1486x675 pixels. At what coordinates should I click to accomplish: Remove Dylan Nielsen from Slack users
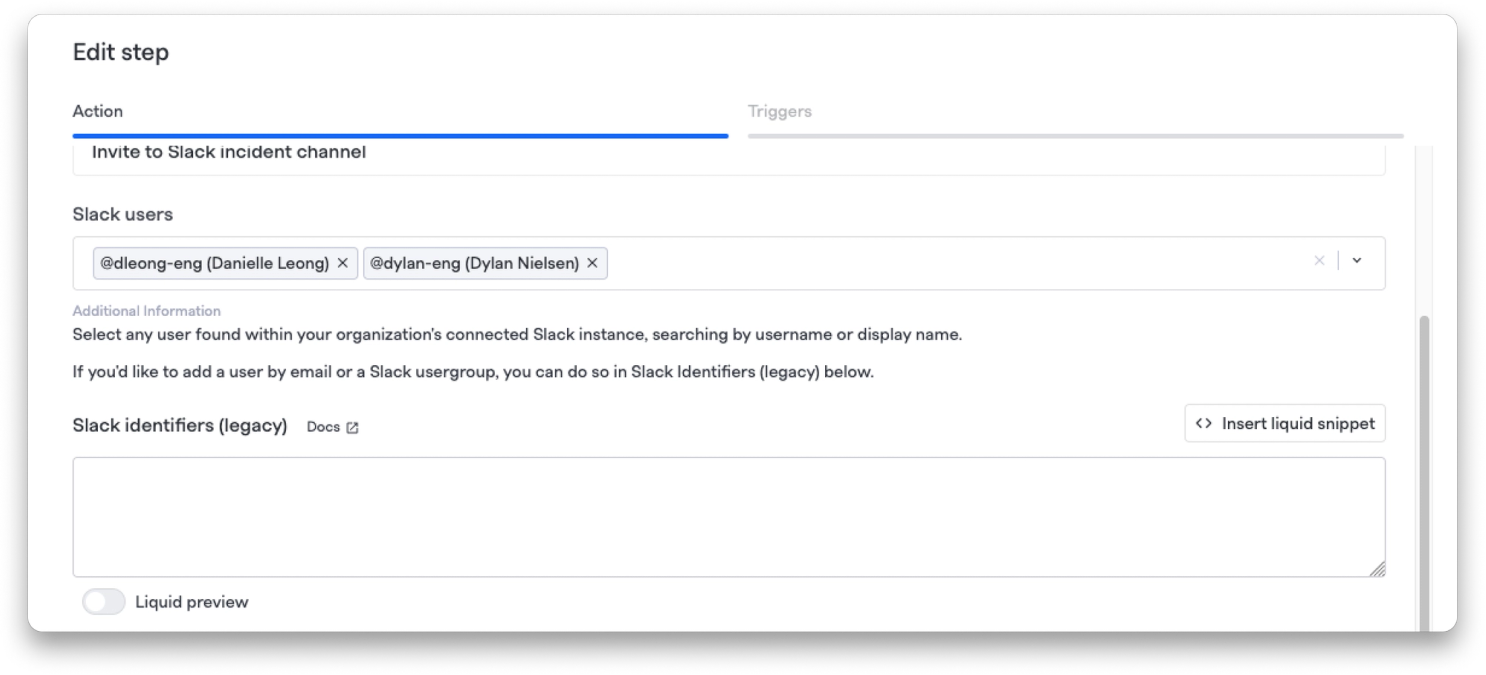tap(592, 263)
